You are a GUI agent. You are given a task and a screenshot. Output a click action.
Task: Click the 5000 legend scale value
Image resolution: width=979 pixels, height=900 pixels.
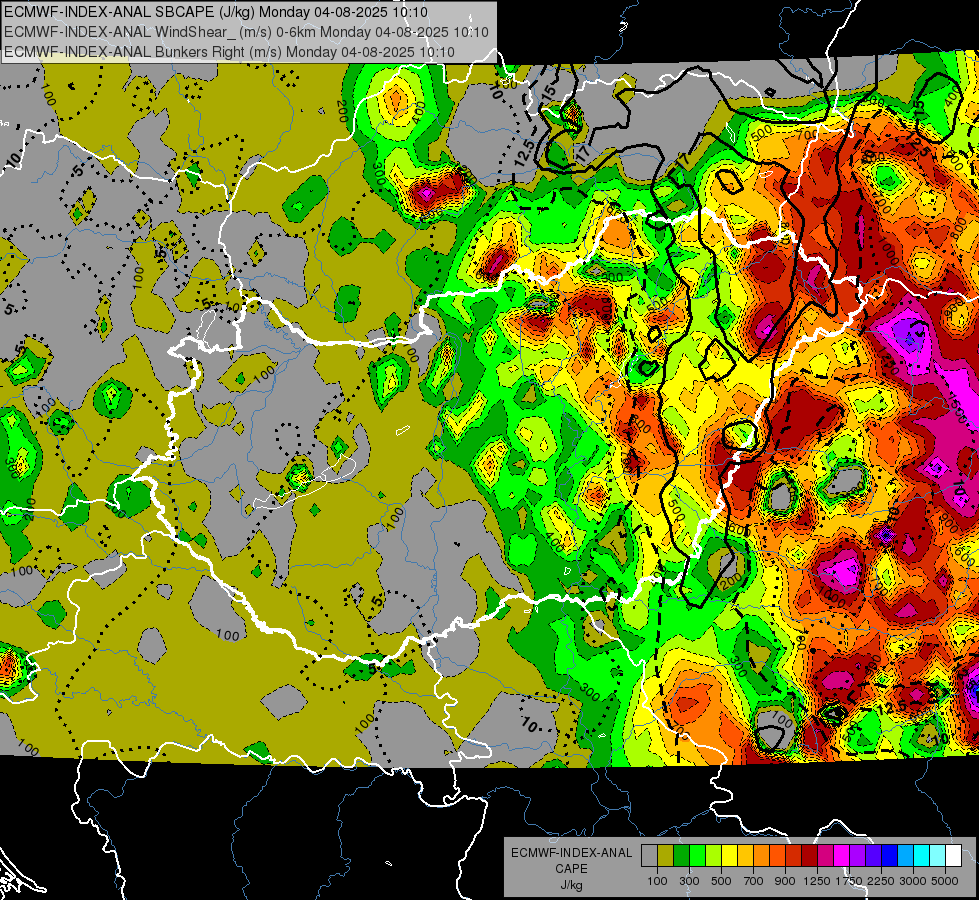[x=945, y=881]
